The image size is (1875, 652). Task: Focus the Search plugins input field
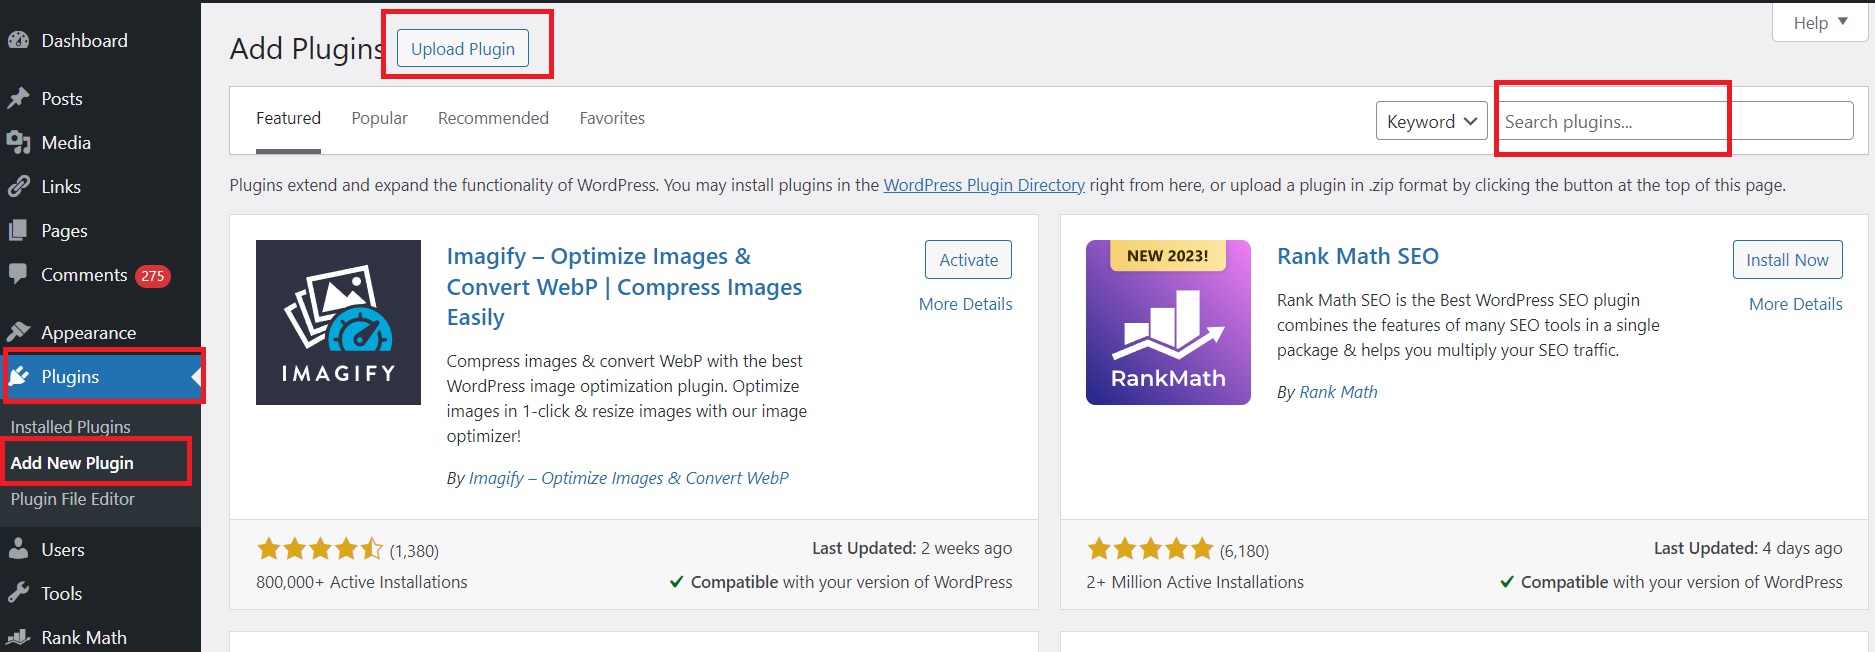tap(1675, 121)
